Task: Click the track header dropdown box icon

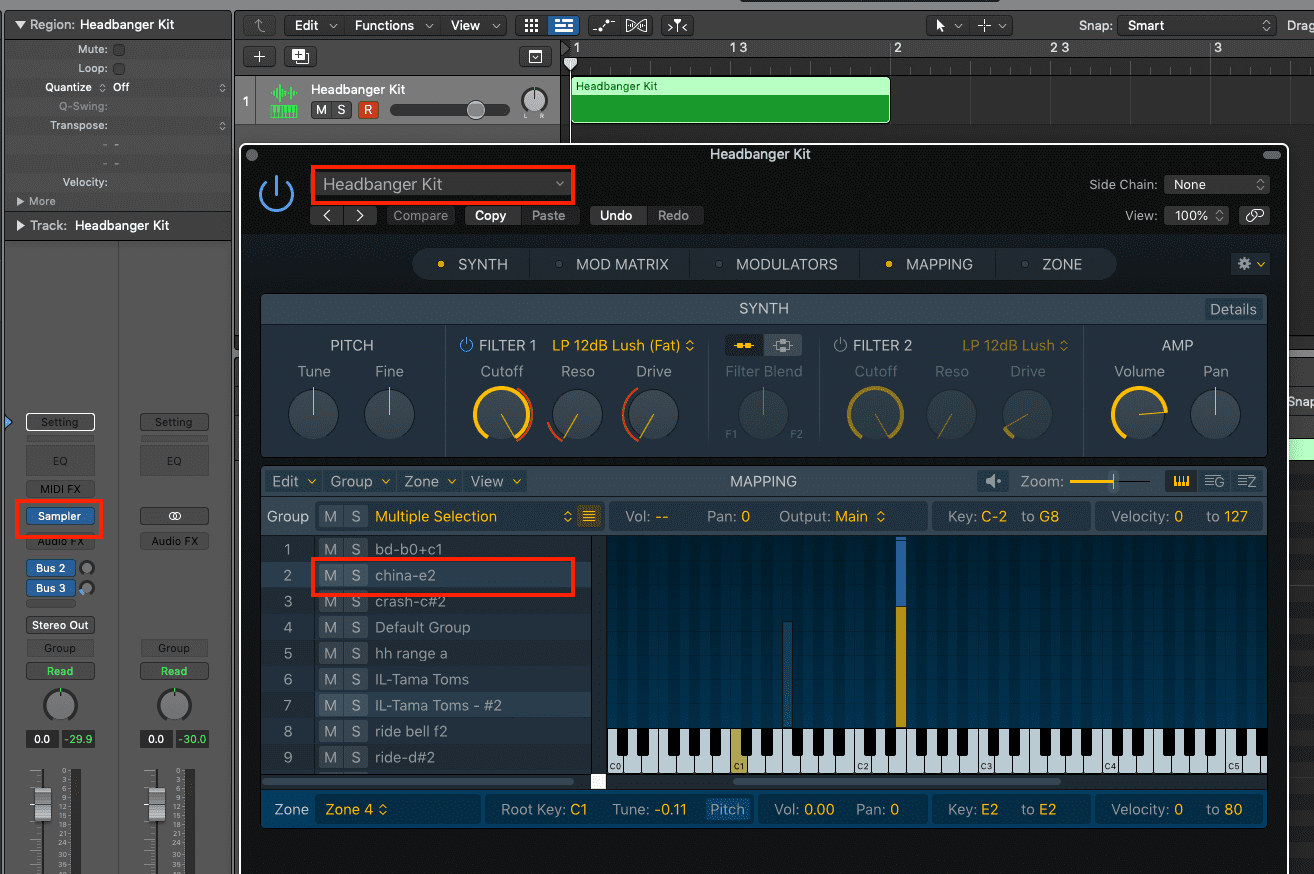Action: 535,57
